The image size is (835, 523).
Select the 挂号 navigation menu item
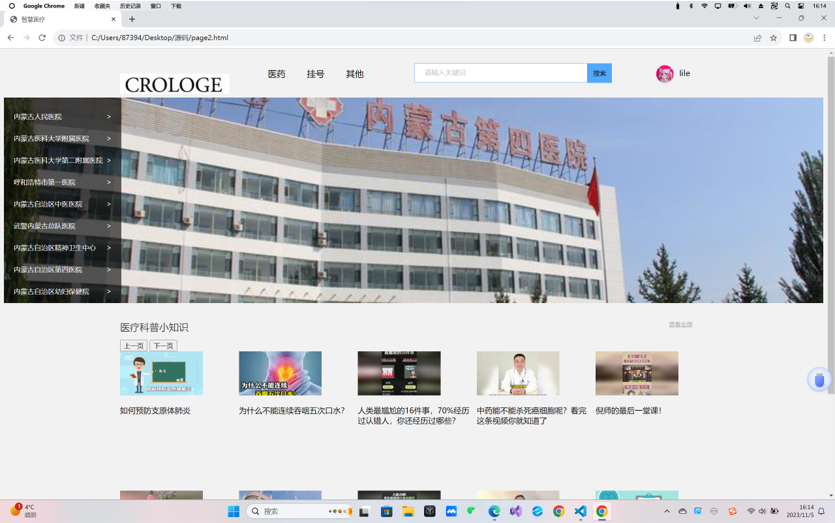tap(315, 74)
